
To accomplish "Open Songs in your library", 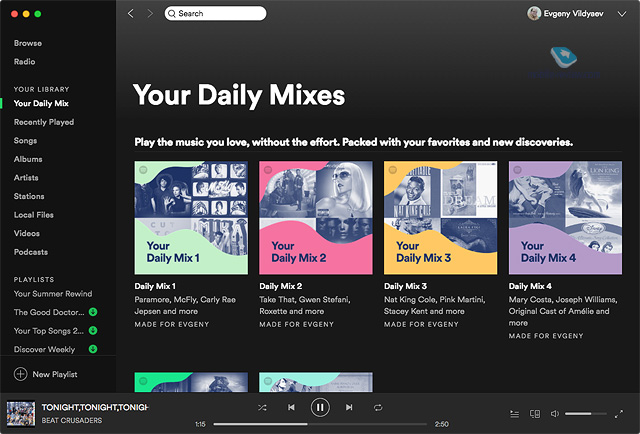I will [25, 140].
